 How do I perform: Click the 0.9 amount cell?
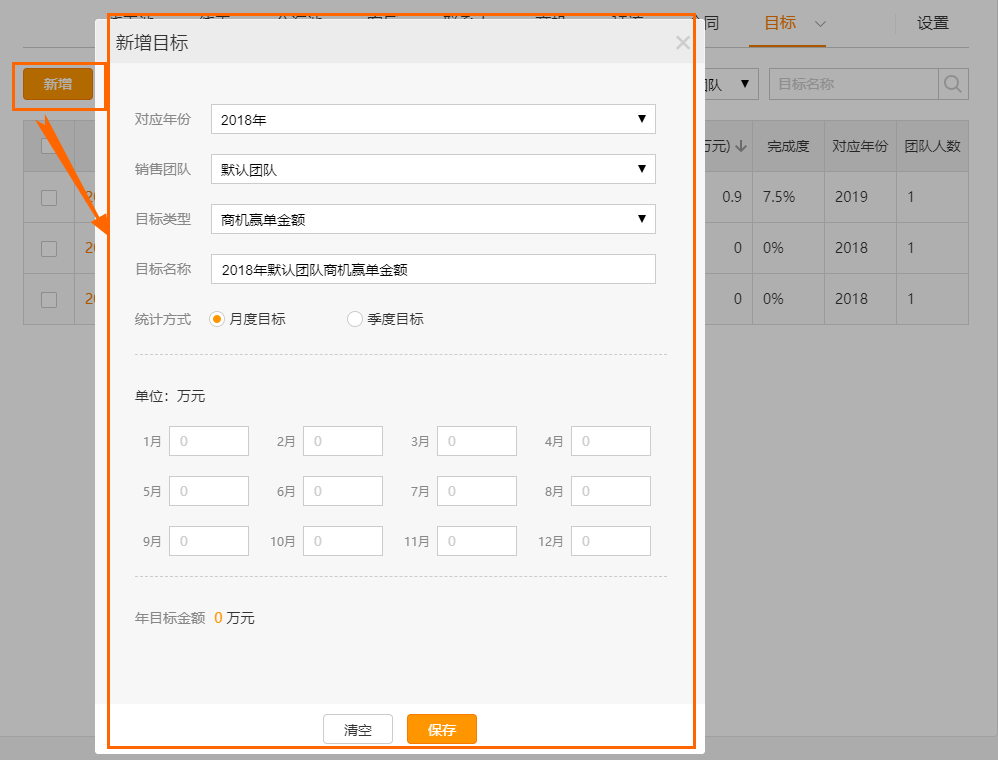(x=732, y=197)
